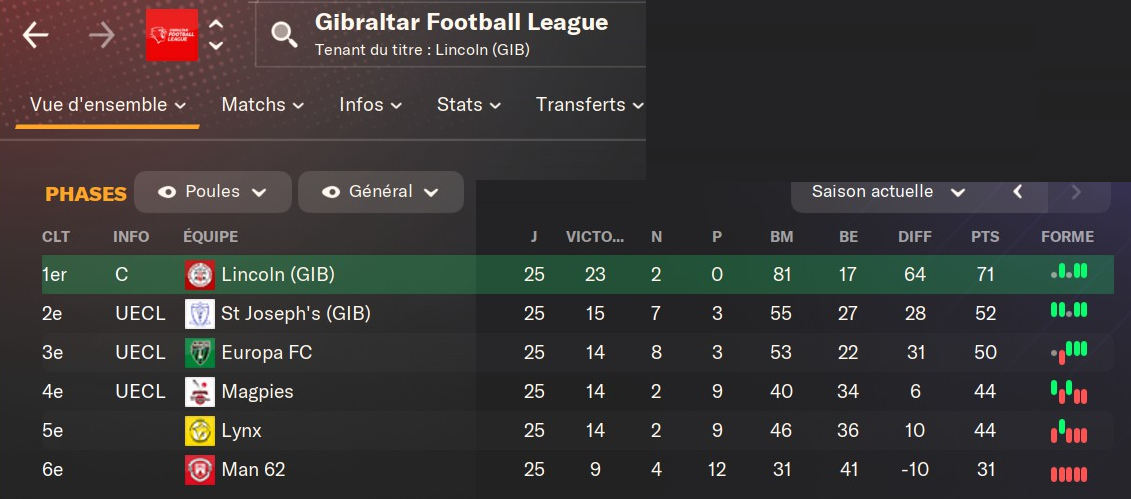1131x499 pixels.
Task: Switch to Vue d'ensemble tab
Action: coord(108,105)
